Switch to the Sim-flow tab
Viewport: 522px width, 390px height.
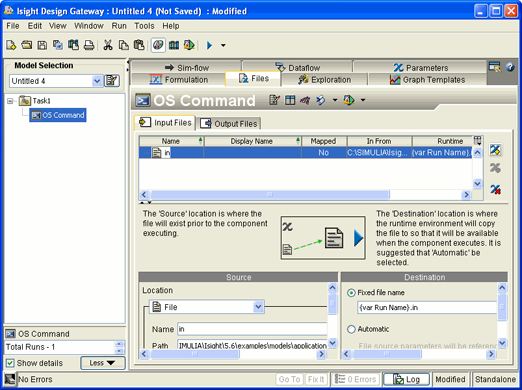(186, 68)
